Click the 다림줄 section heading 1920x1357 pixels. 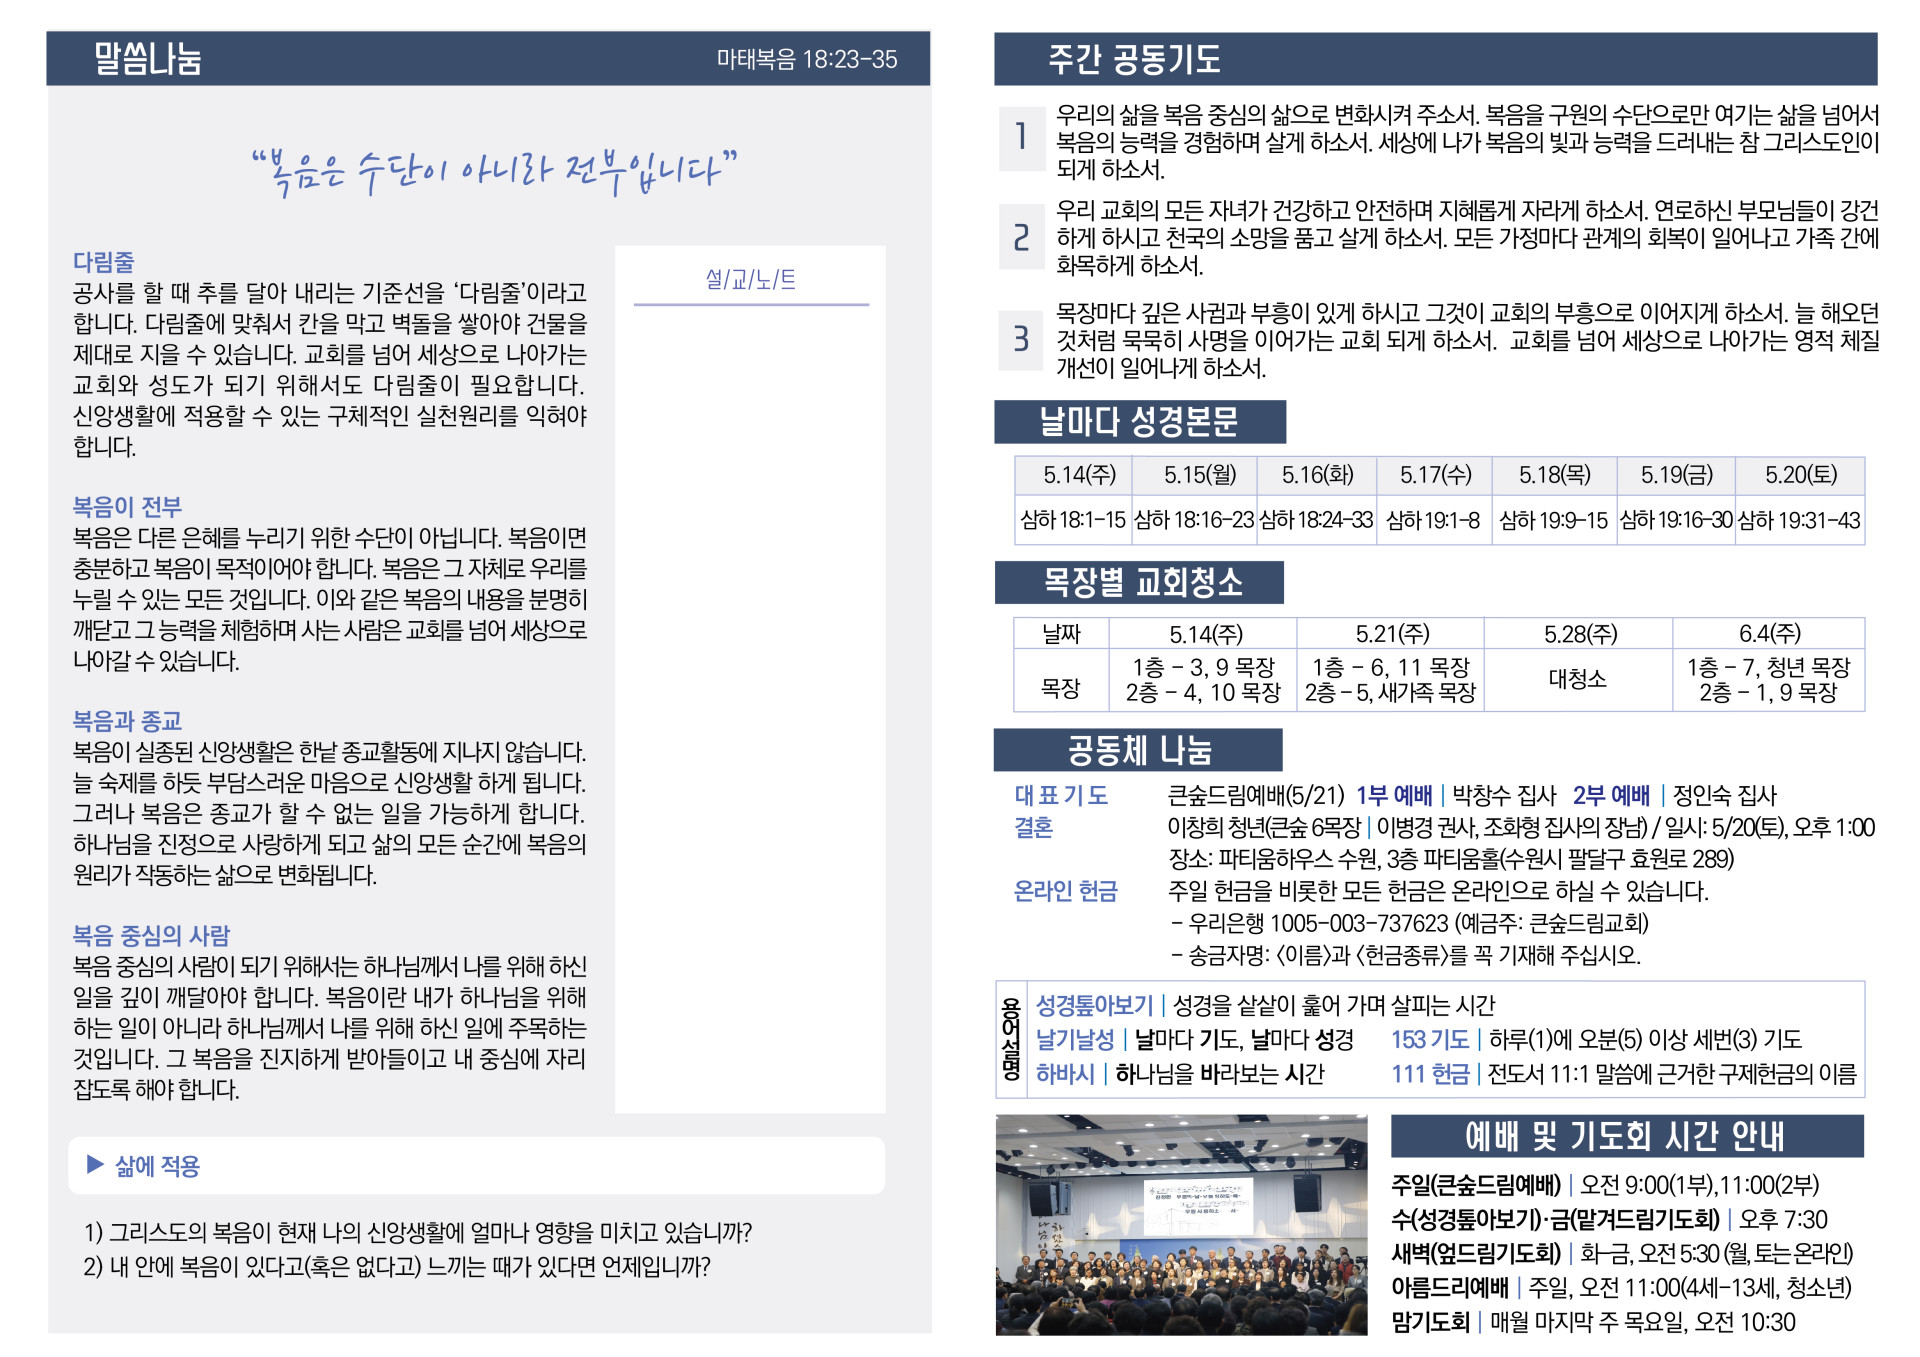tap(103, 262)
